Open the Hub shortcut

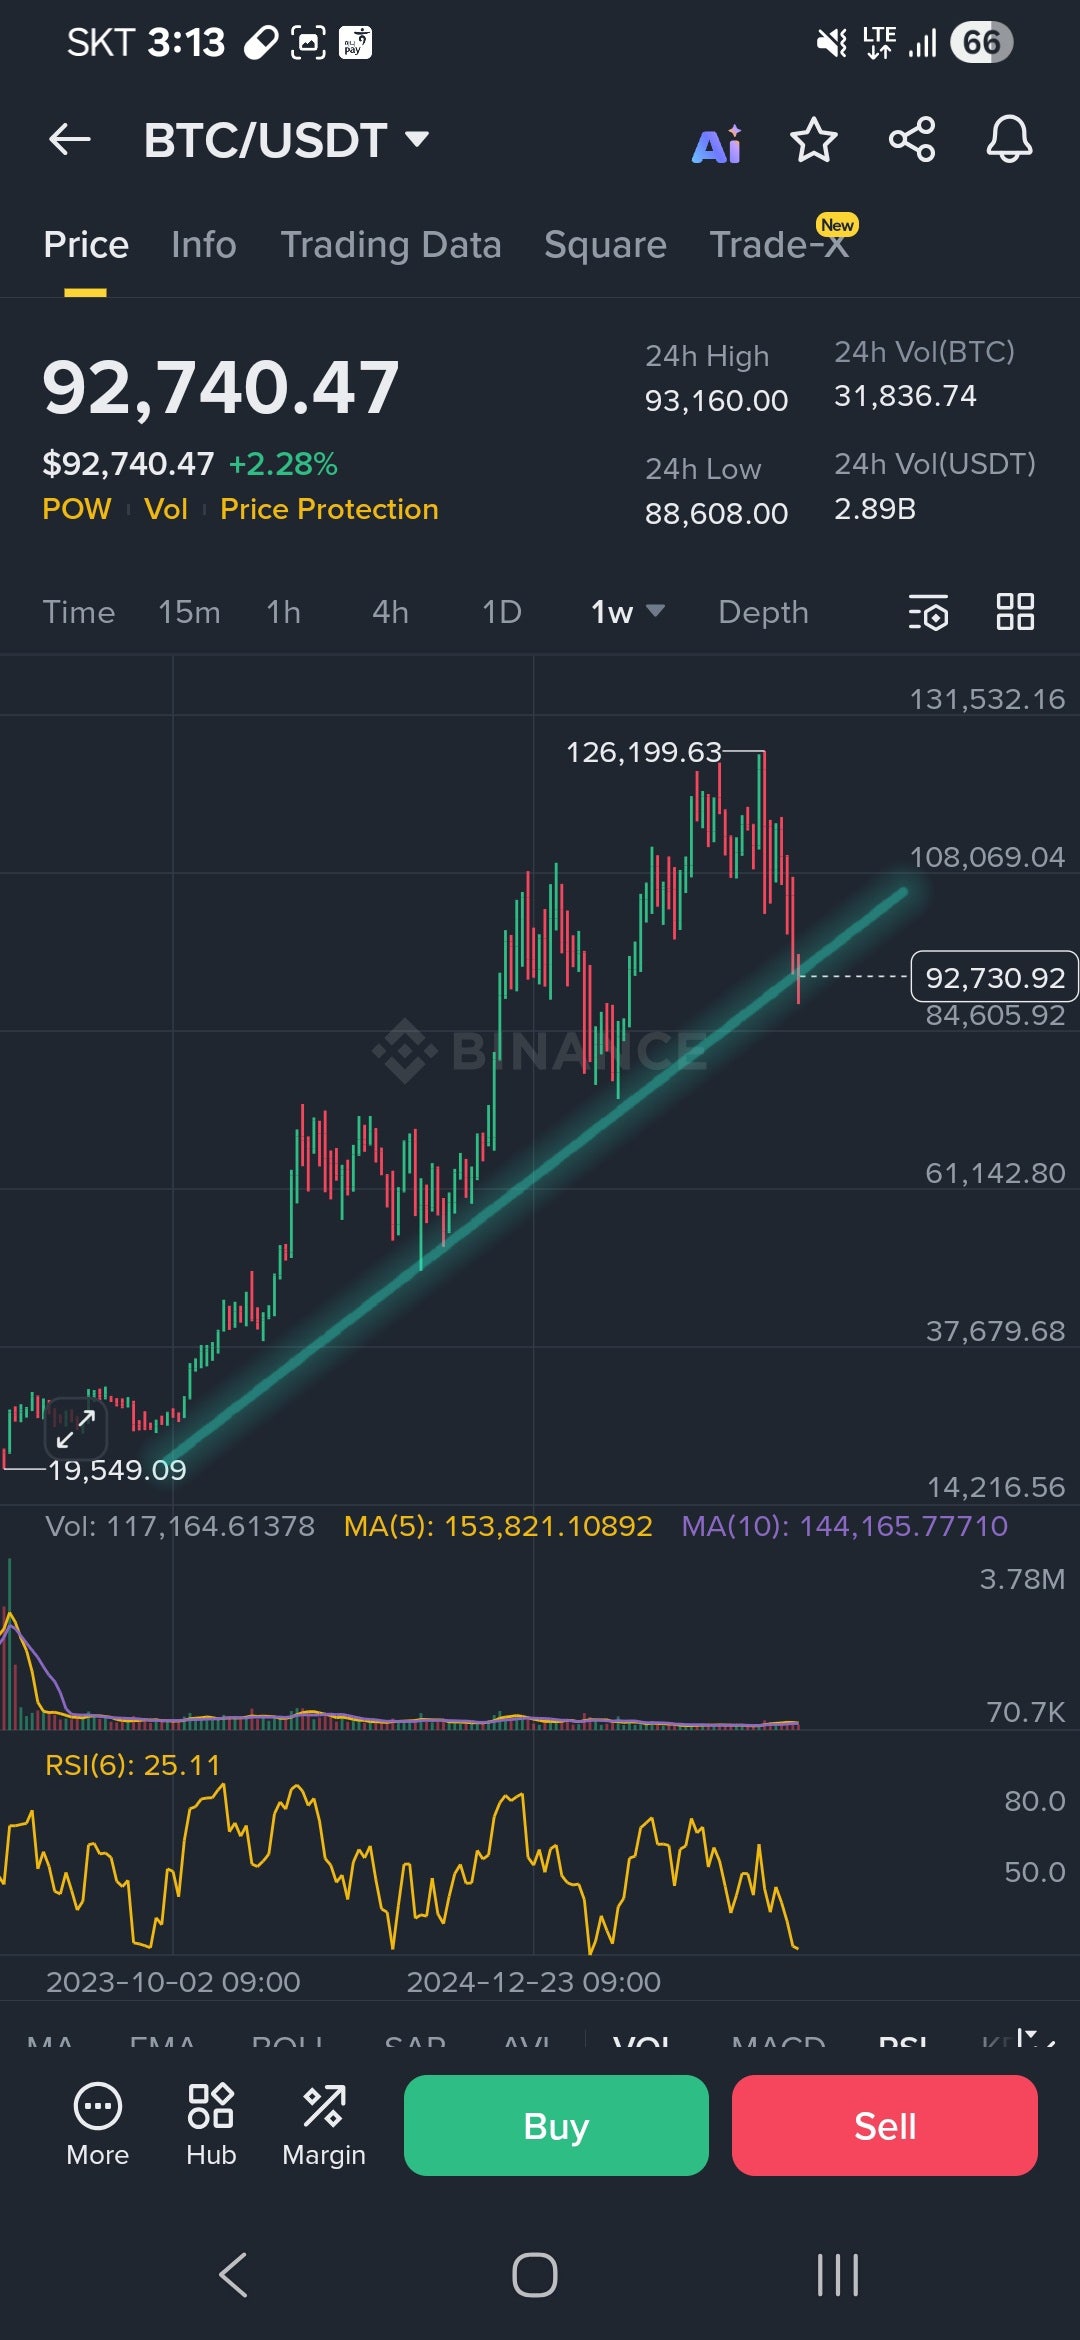[x=211, y=2124]
